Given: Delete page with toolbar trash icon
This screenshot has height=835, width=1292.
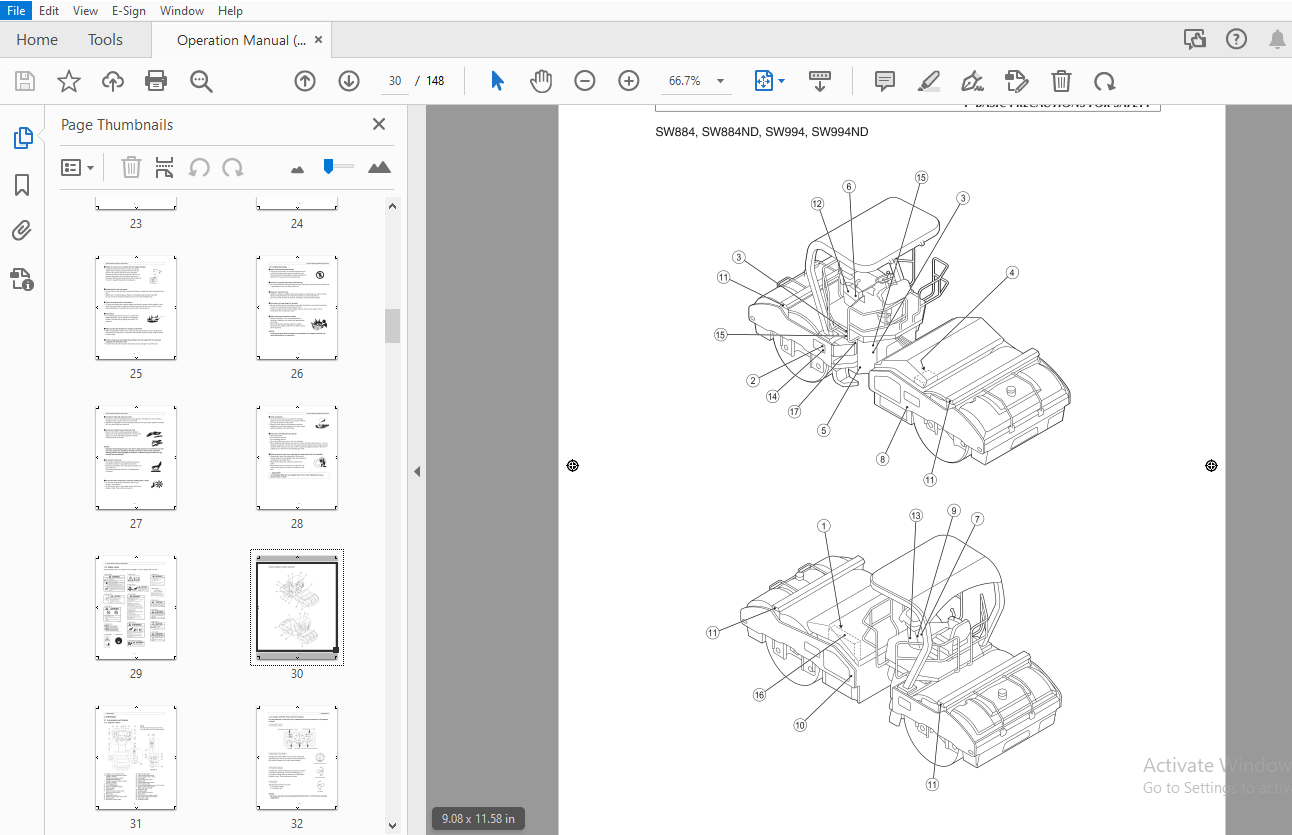Looking at the screenshot, I should point(1061,81).
